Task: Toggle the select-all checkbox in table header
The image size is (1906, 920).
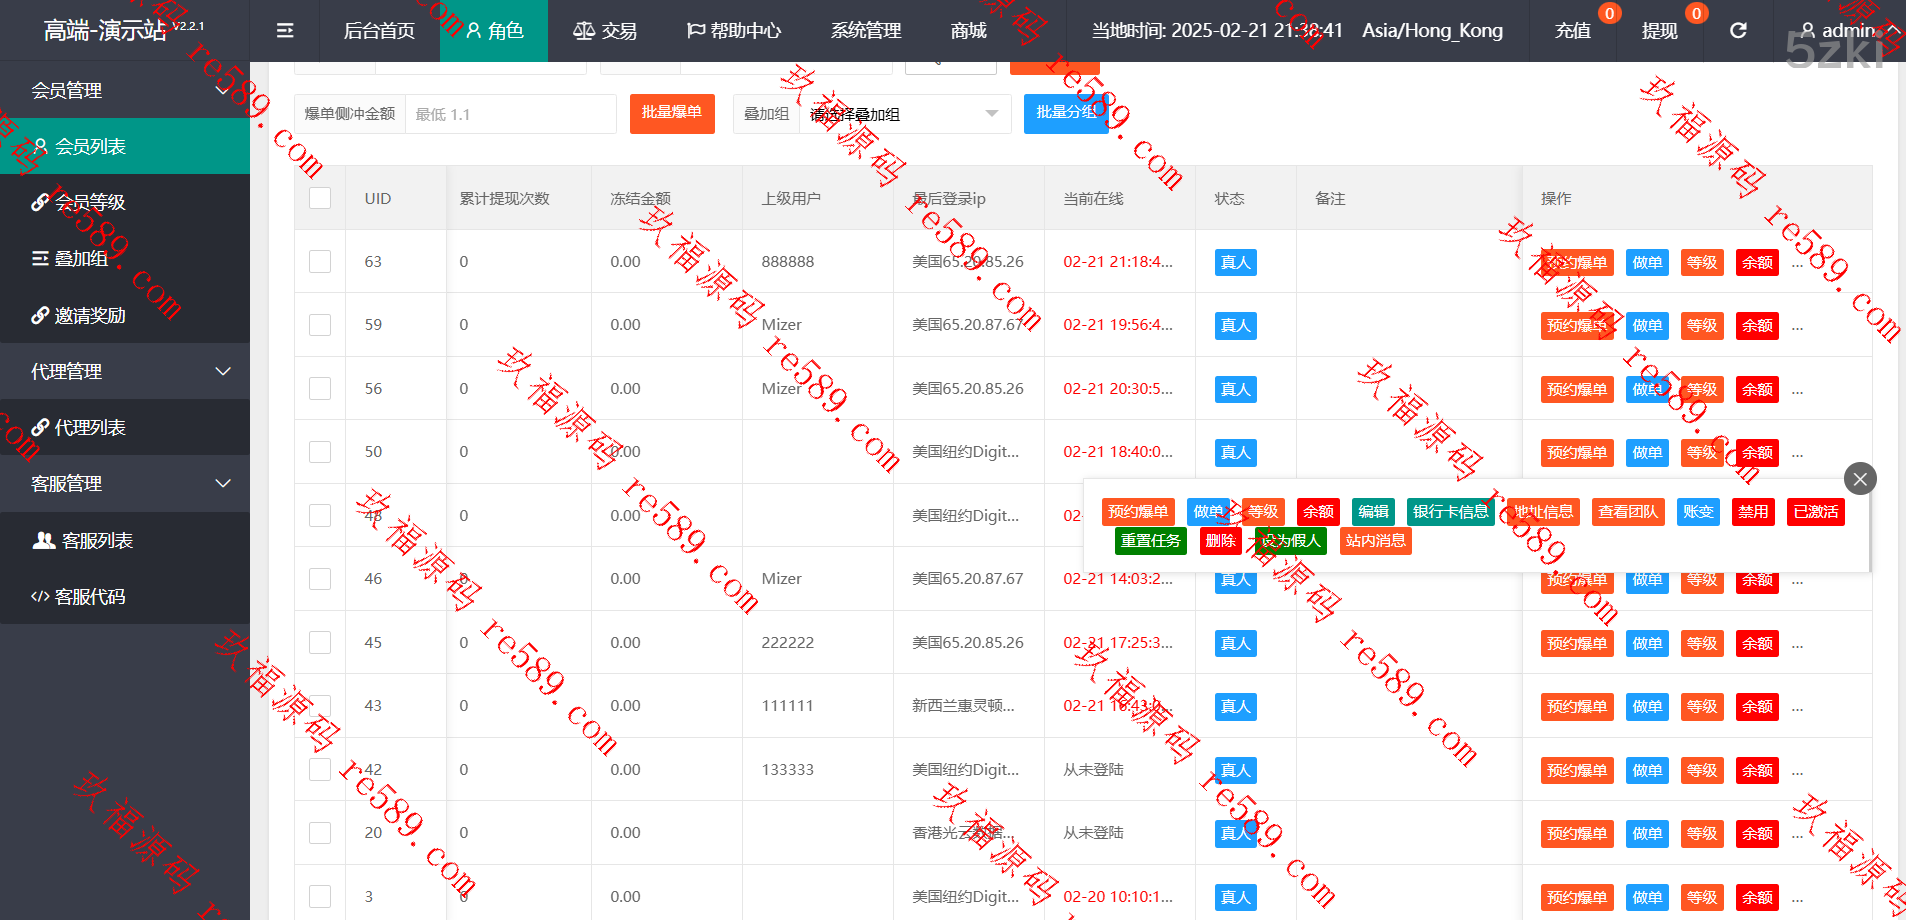Action: [320, 198]
